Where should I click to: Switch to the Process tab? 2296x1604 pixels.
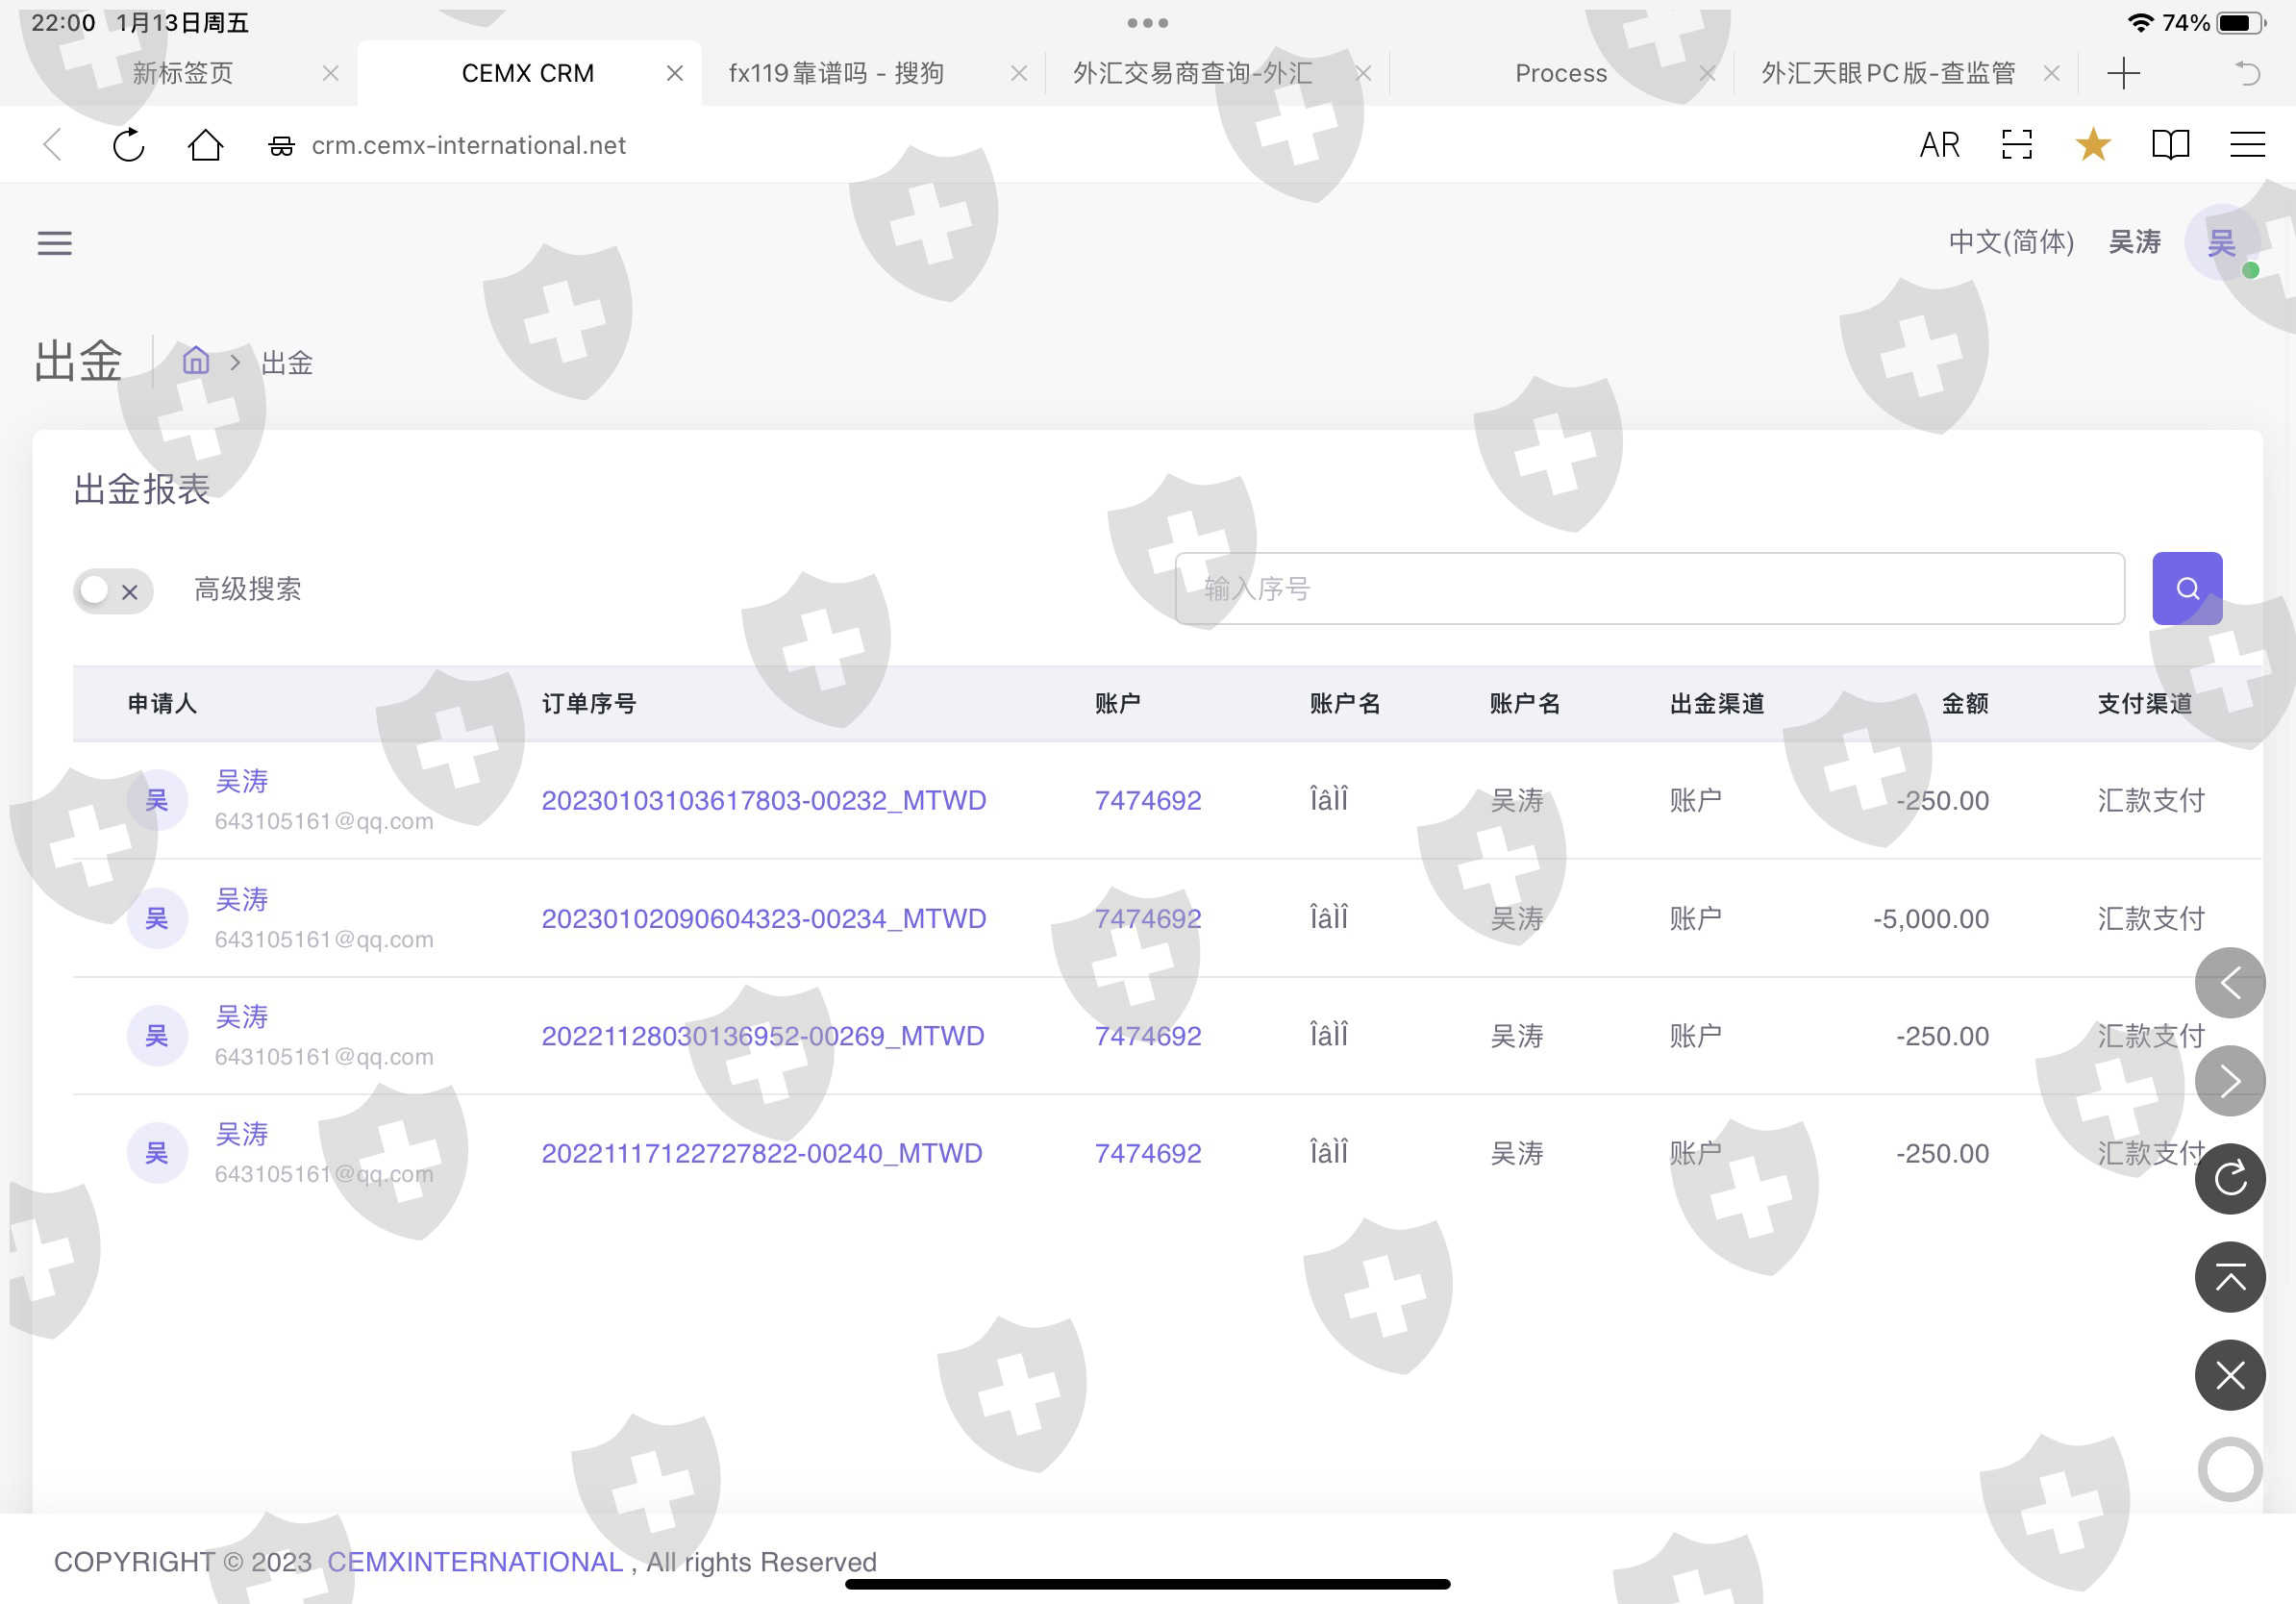[x=1560, y=73]
